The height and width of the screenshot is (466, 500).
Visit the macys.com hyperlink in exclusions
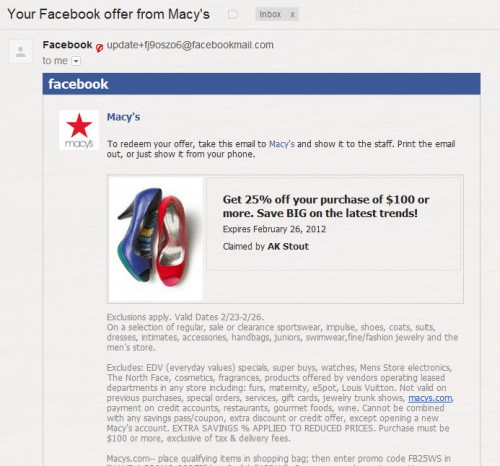click(430, 398)
